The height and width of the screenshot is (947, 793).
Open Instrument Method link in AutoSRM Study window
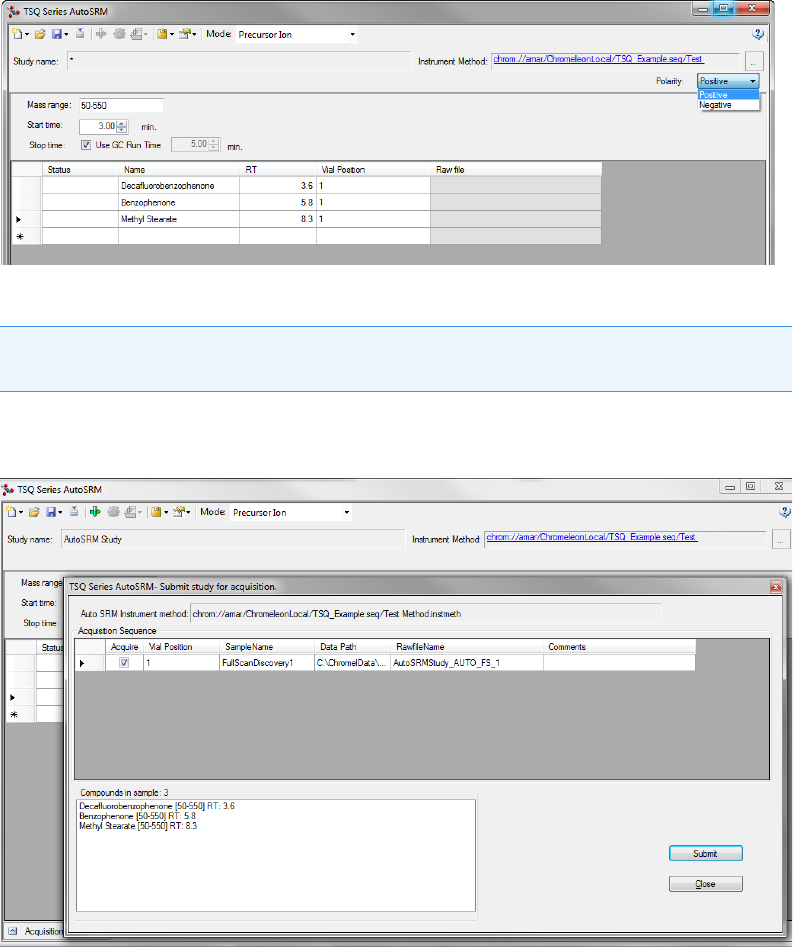click(592, 537)
